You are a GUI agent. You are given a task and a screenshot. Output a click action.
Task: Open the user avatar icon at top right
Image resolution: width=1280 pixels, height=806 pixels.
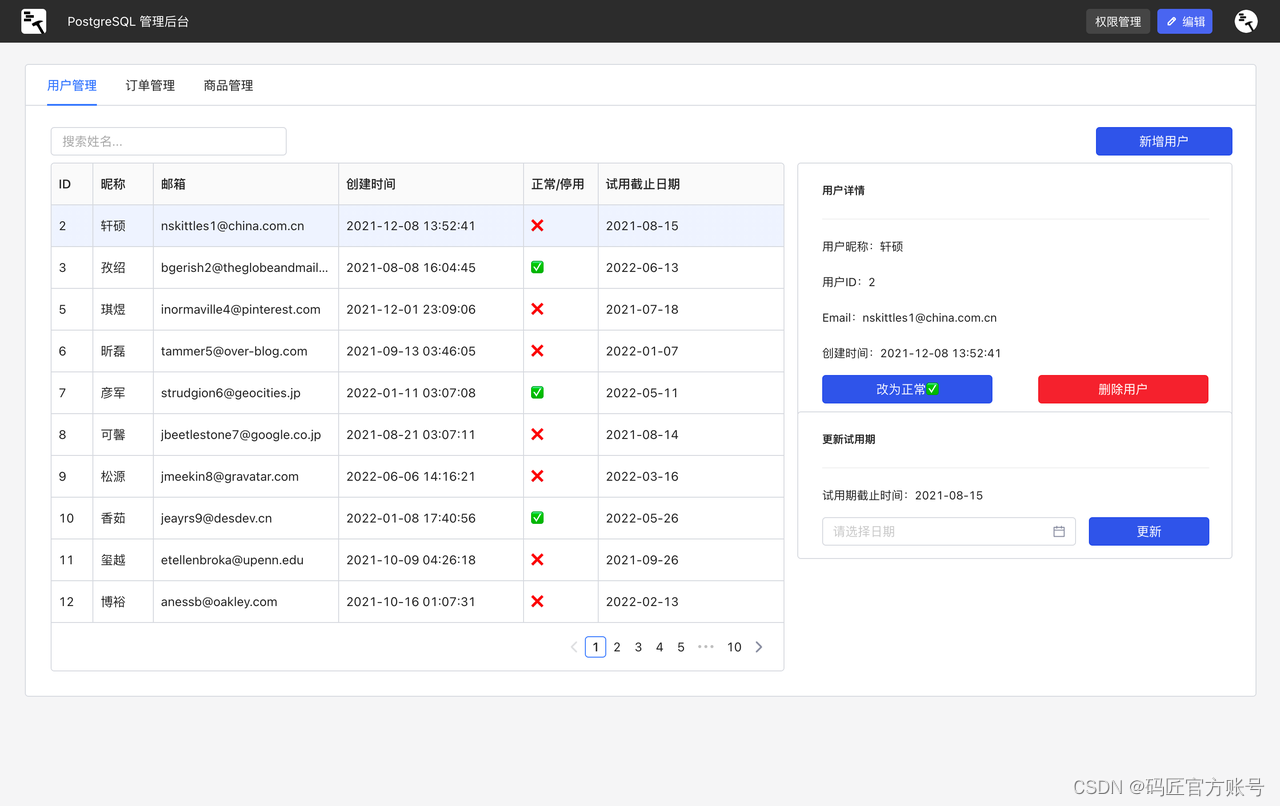1245,21
